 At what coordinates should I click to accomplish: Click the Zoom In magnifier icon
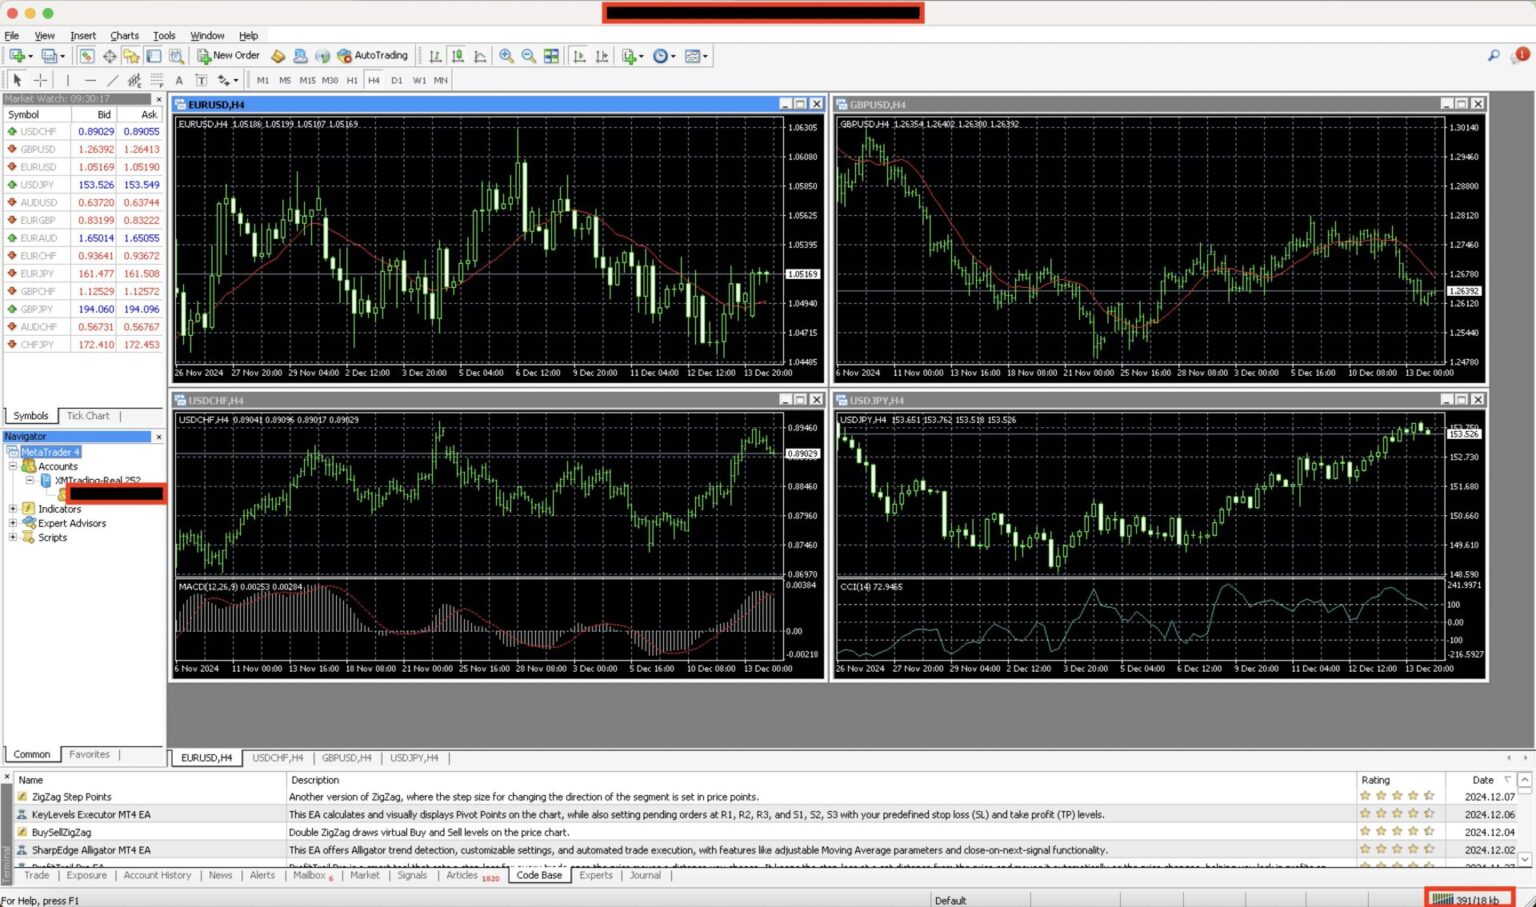point(506,56)
